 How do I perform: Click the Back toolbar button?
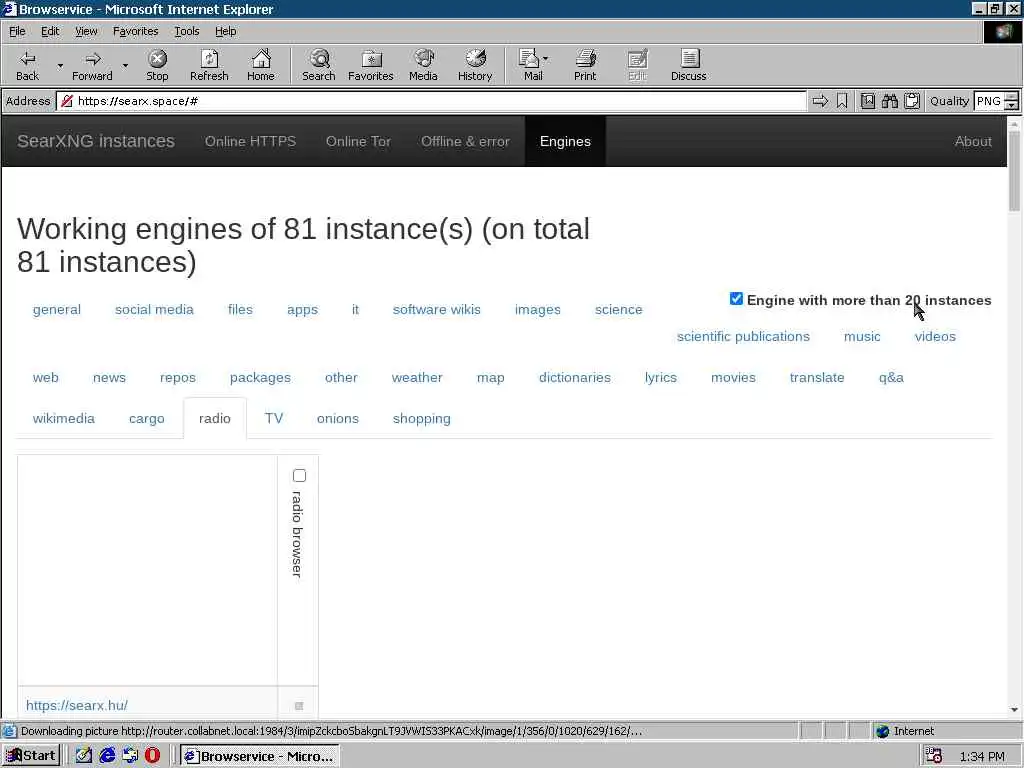pyautogui.click(x=27, y=65)
